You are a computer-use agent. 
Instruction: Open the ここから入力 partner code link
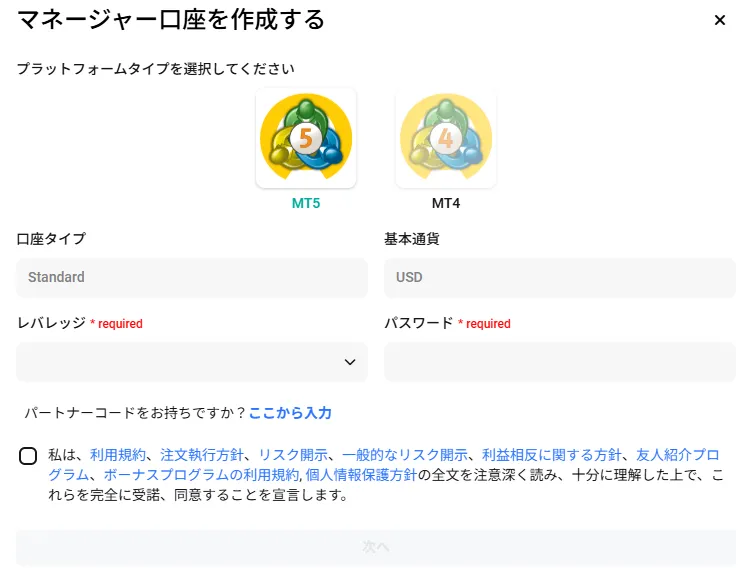pos(290,413)
